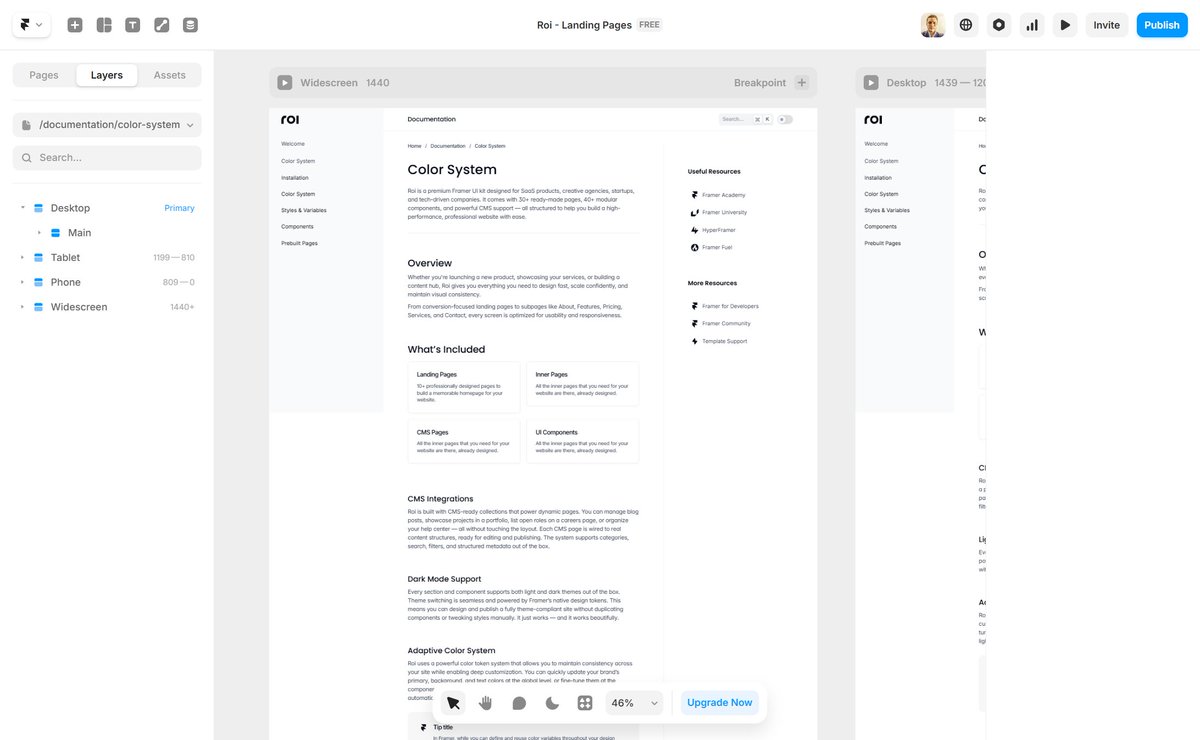Click the Landing Pages card
1200x740 pixels.
click(x=464, y=387)
